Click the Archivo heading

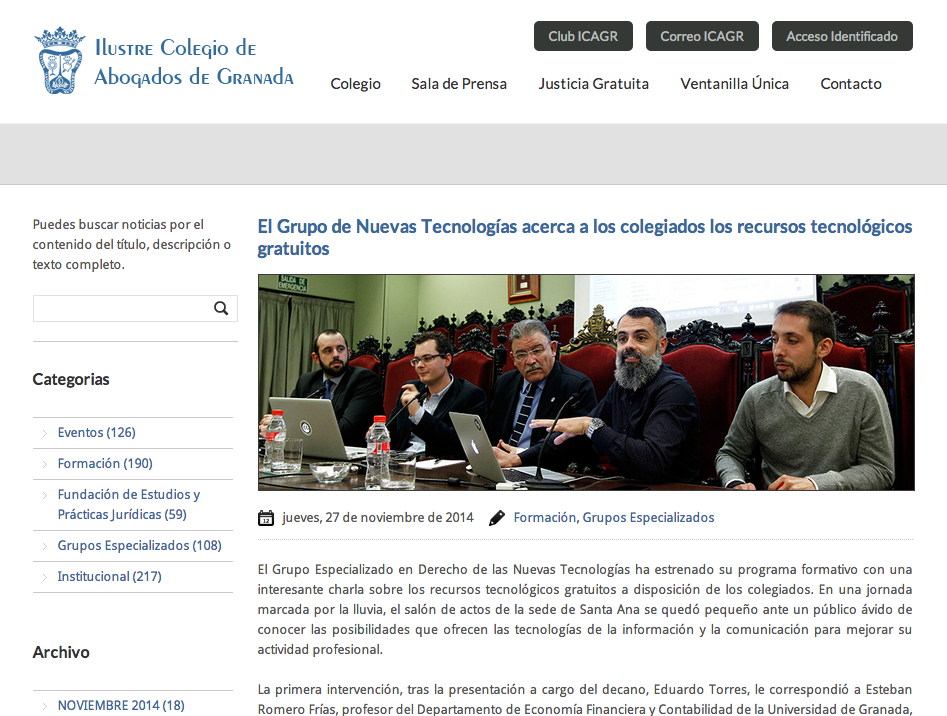click(x=61, y=652)
